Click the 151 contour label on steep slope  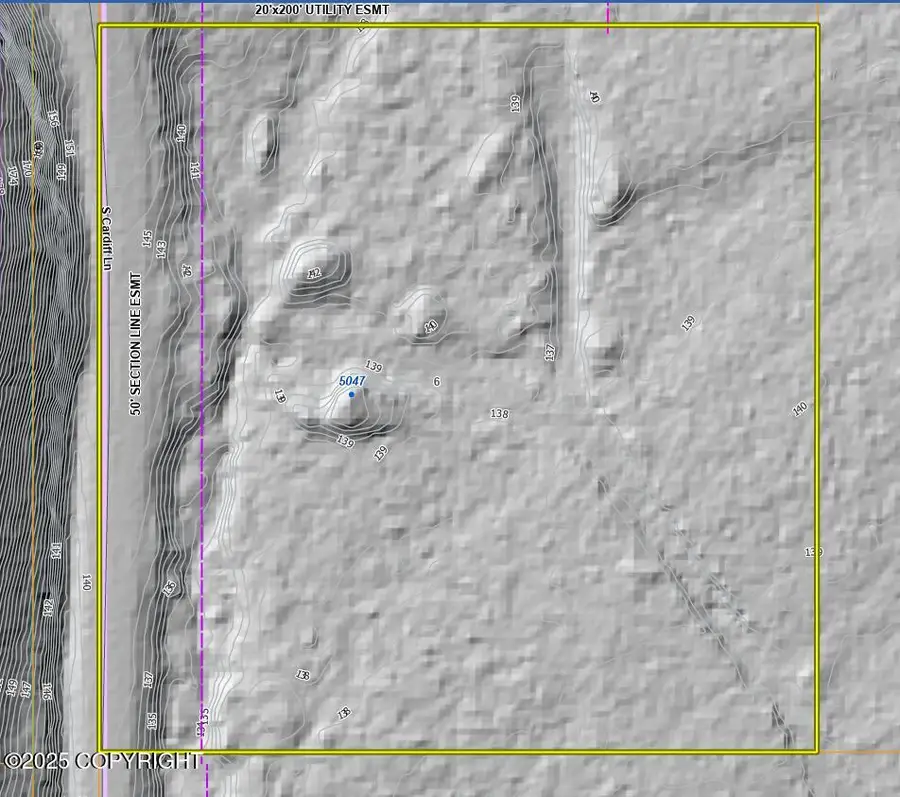click(x=55, y=118)
